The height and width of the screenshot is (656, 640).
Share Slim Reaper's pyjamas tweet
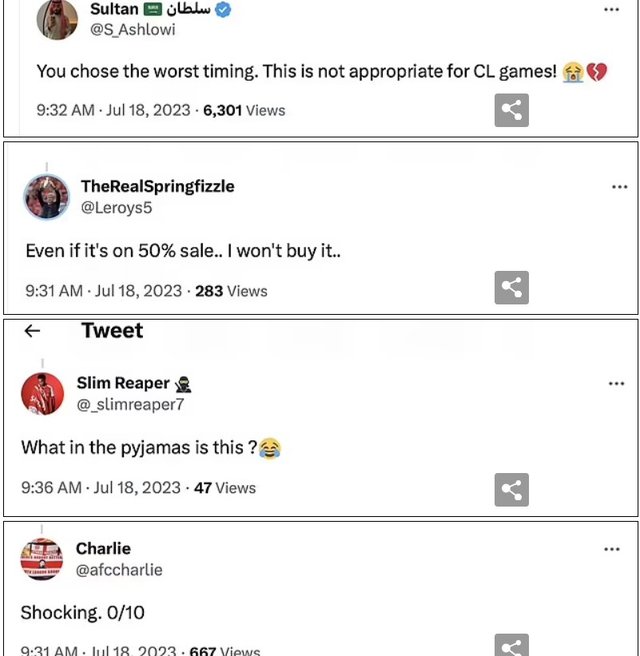tap(511, 490)
